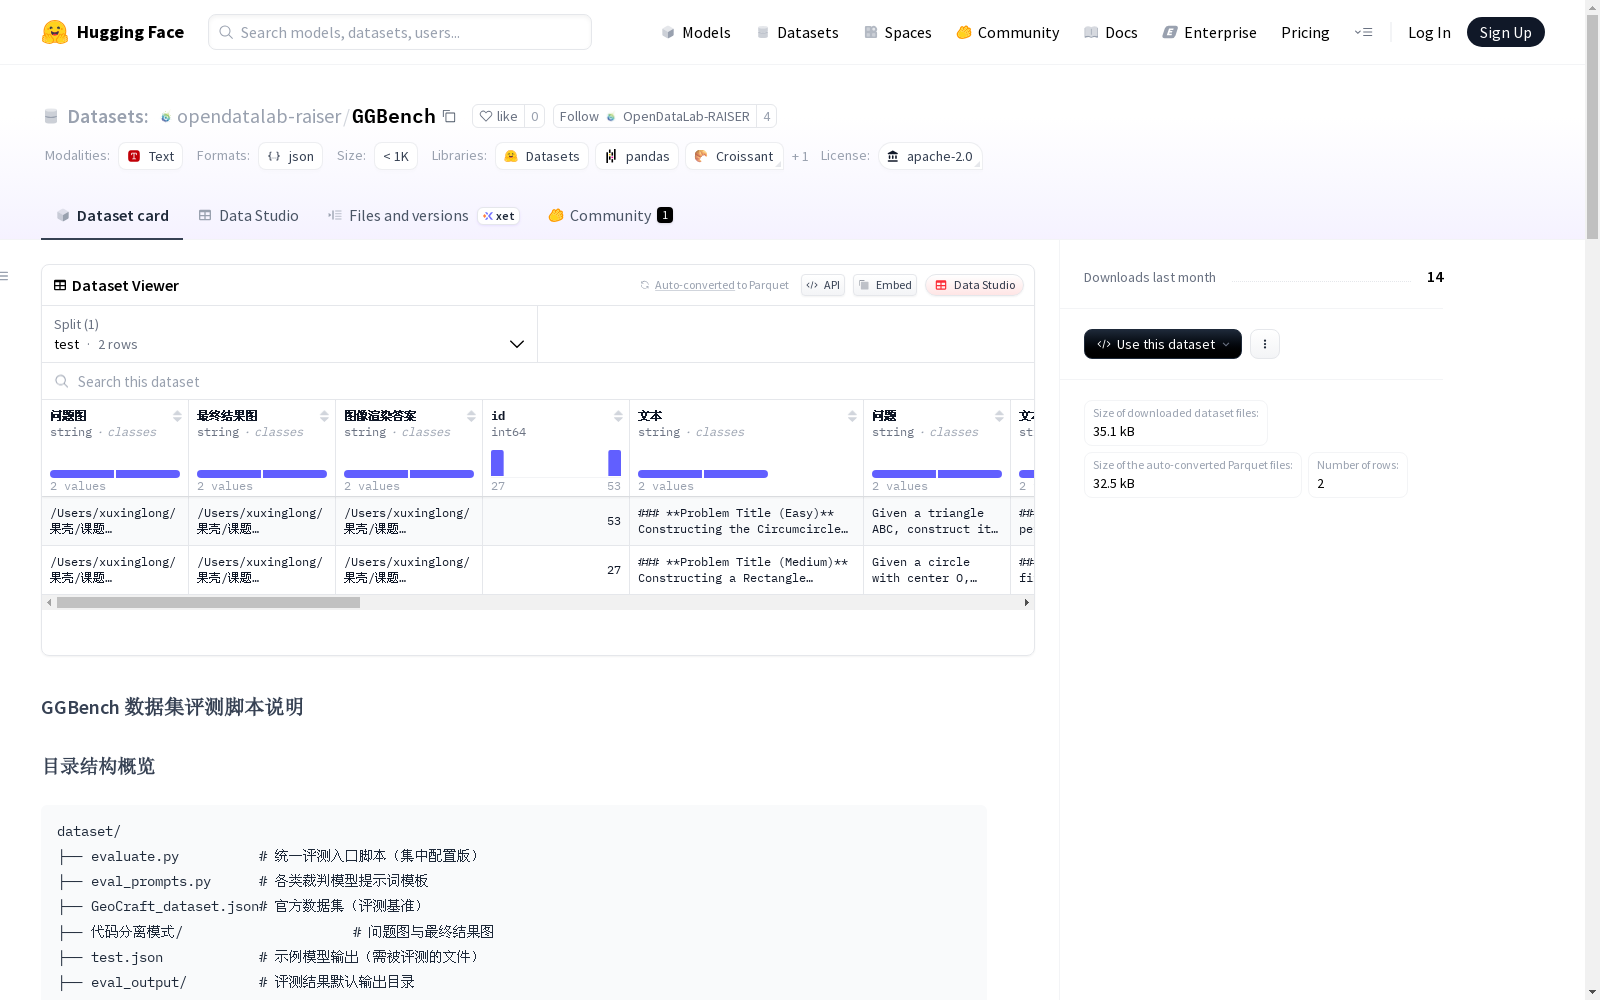Expand the Split test dropdown
Screen dimensions: 1600x1000
(289, 334)
